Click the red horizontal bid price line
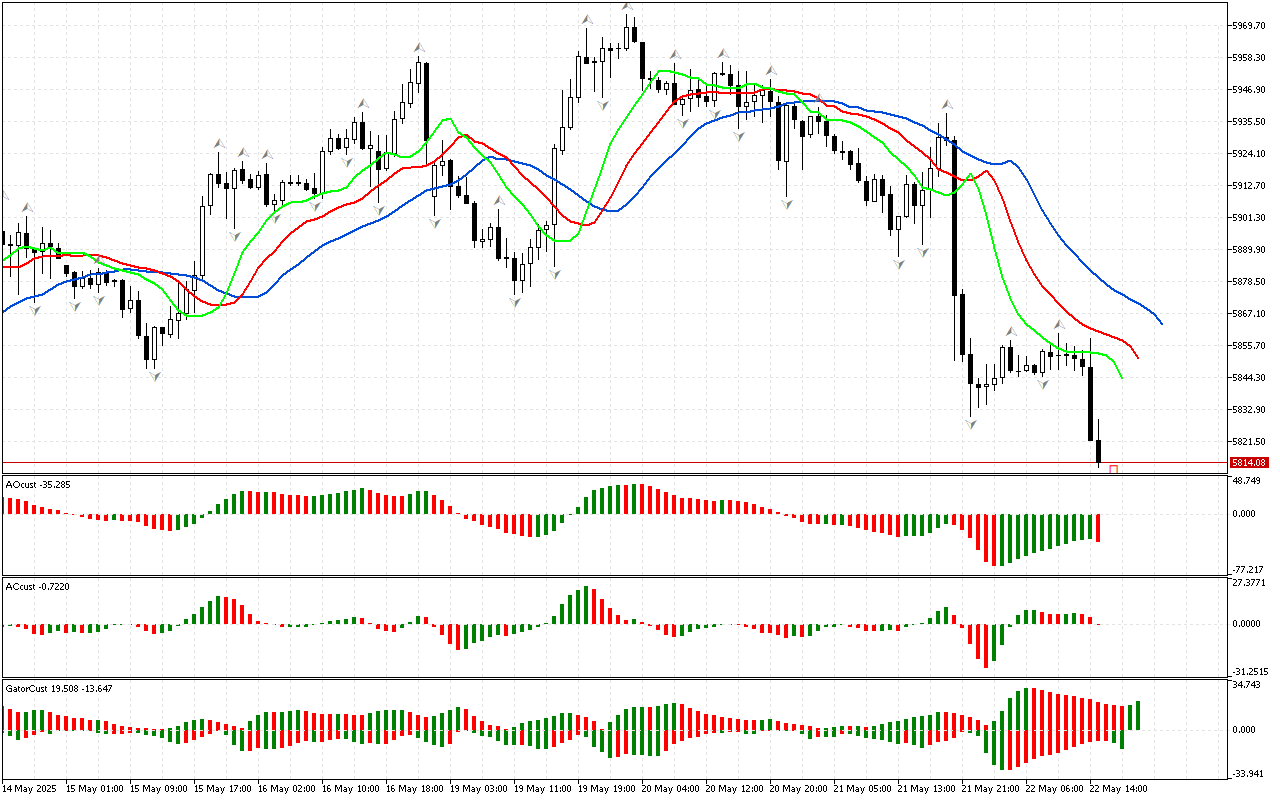The image size is (1280, 800). 600,463
